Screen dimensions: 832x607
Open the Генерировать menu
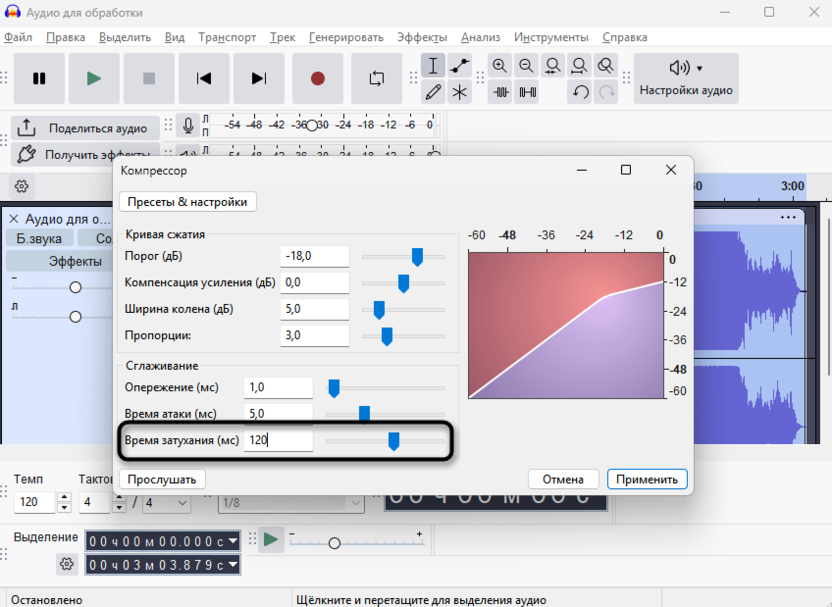coord(346,37)
